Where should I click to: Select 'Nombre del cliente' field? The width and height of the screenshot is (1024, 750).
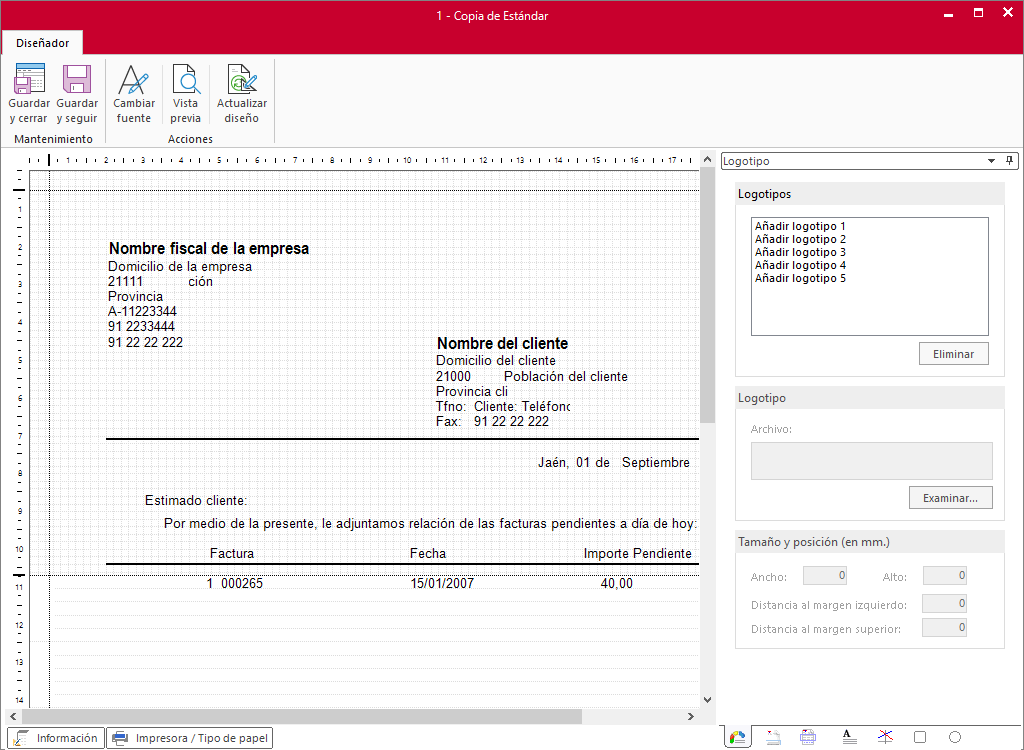point(502,344)
